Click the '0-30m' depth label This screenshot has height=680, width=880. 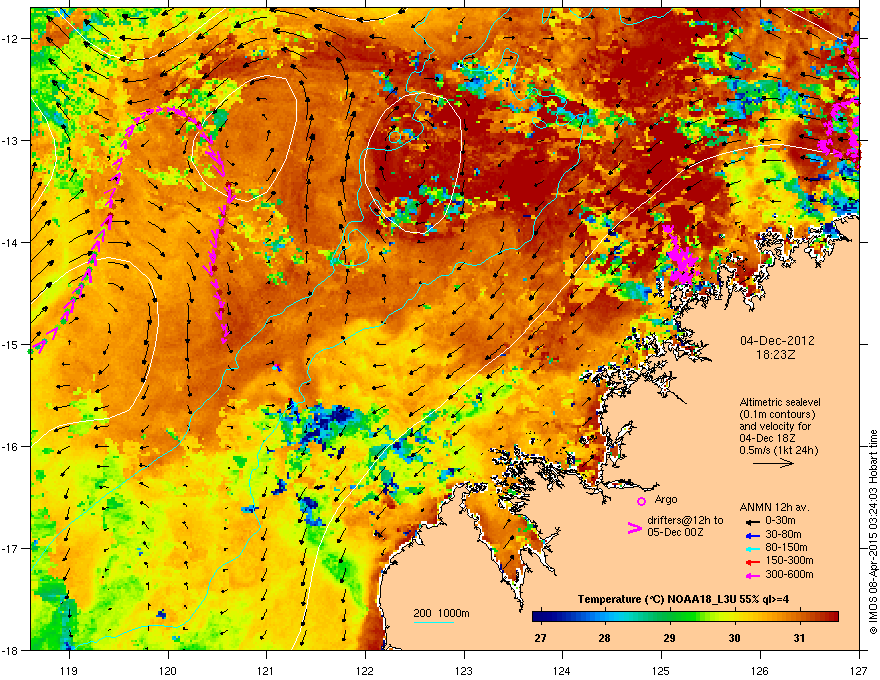click(780, 521)
